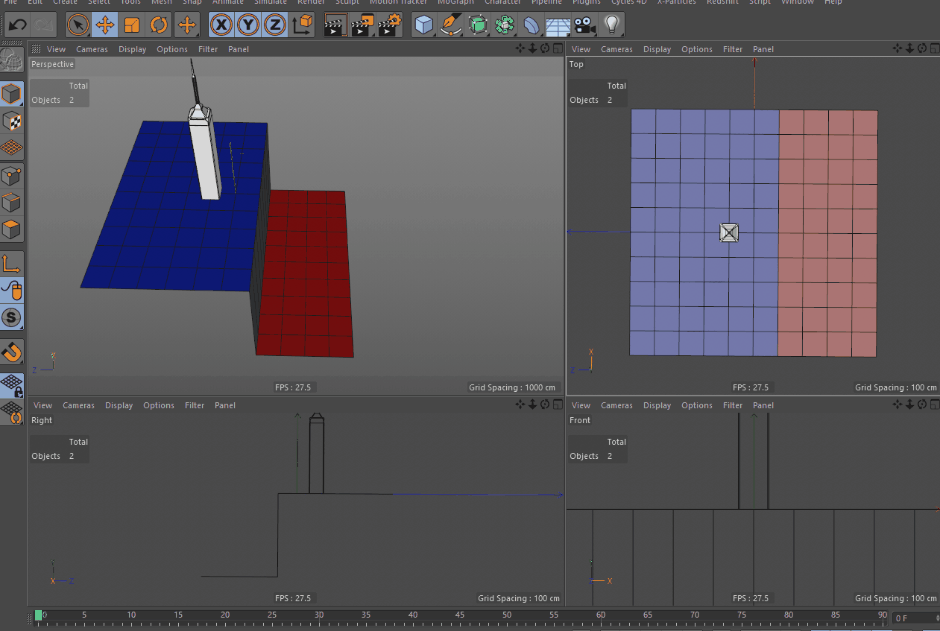
Task: Click Right viewport maximize toggle icon
Action: click(x=558, y=404)
